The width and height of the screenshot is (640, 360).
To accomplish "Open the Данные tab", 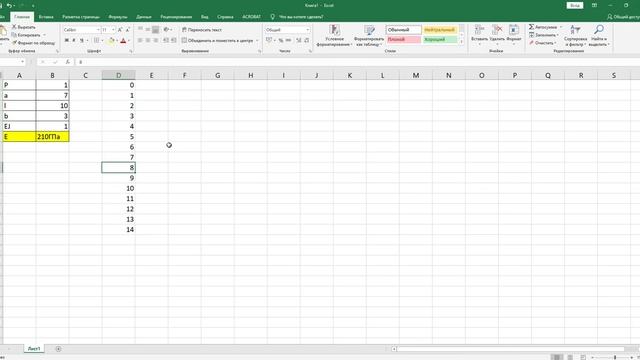I will (144, 17).
